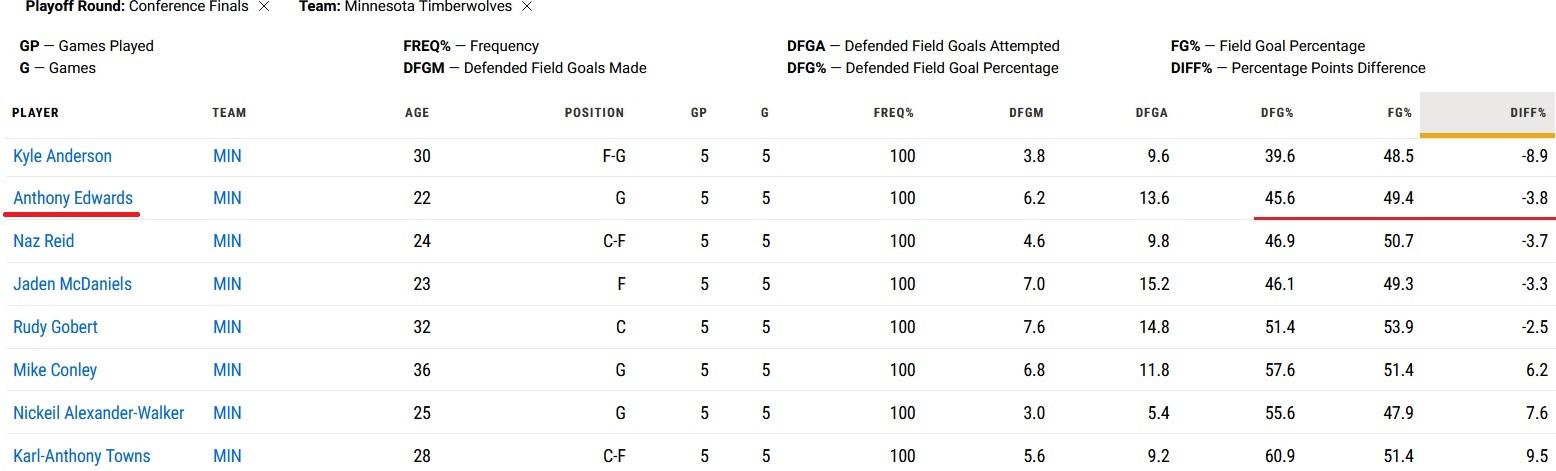1556x471 pixels.
Task: Open Karl-Anthony Towns player link
Action: (x=82, y=456)
